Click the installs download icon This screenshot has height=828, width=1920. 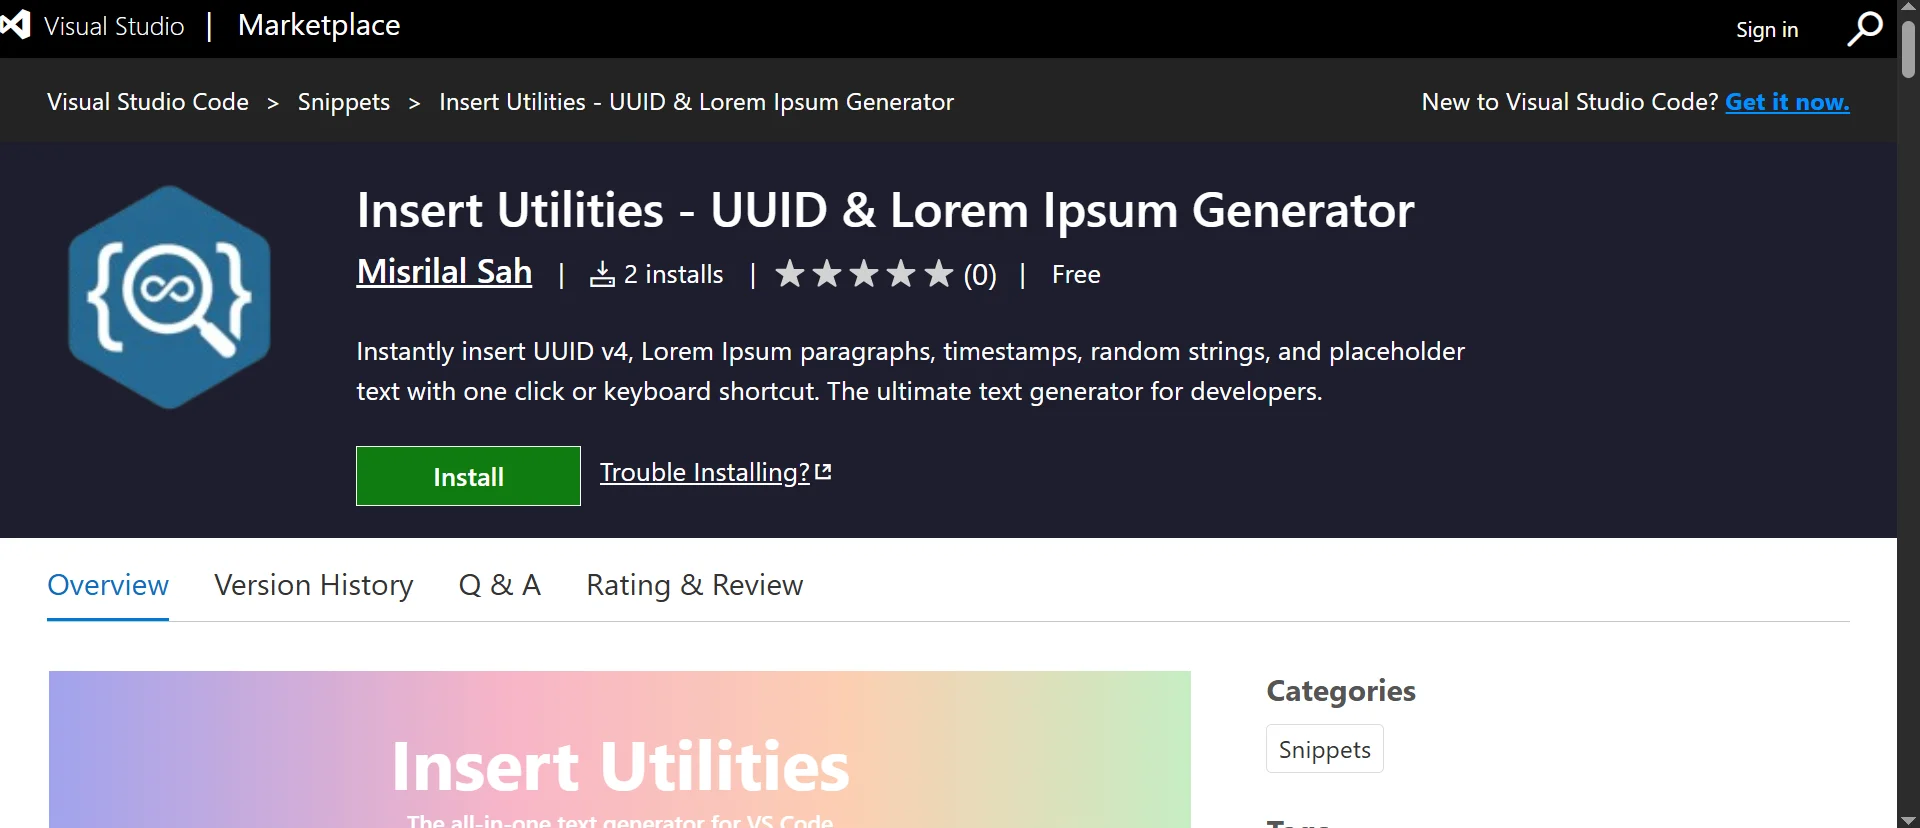tap(602, 274)
